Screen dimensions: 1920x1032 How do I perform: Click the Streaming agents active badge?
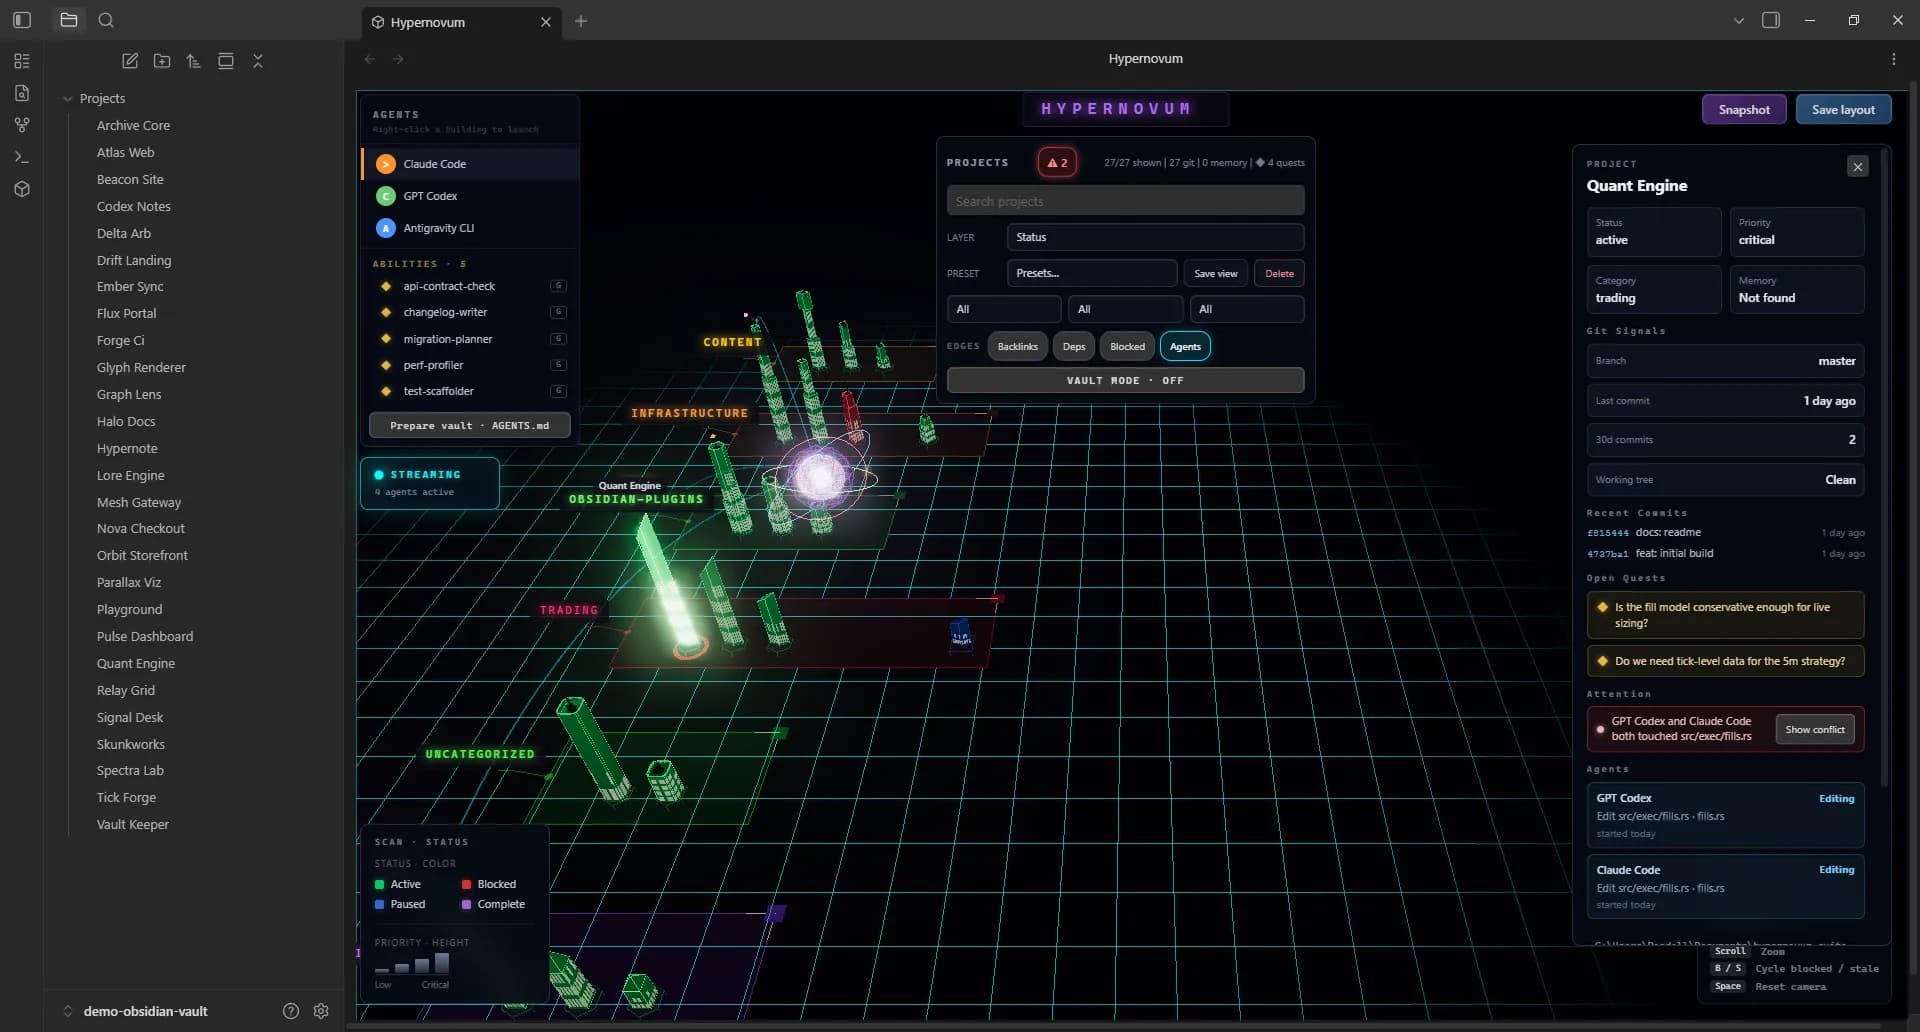[x=430, y=483]
